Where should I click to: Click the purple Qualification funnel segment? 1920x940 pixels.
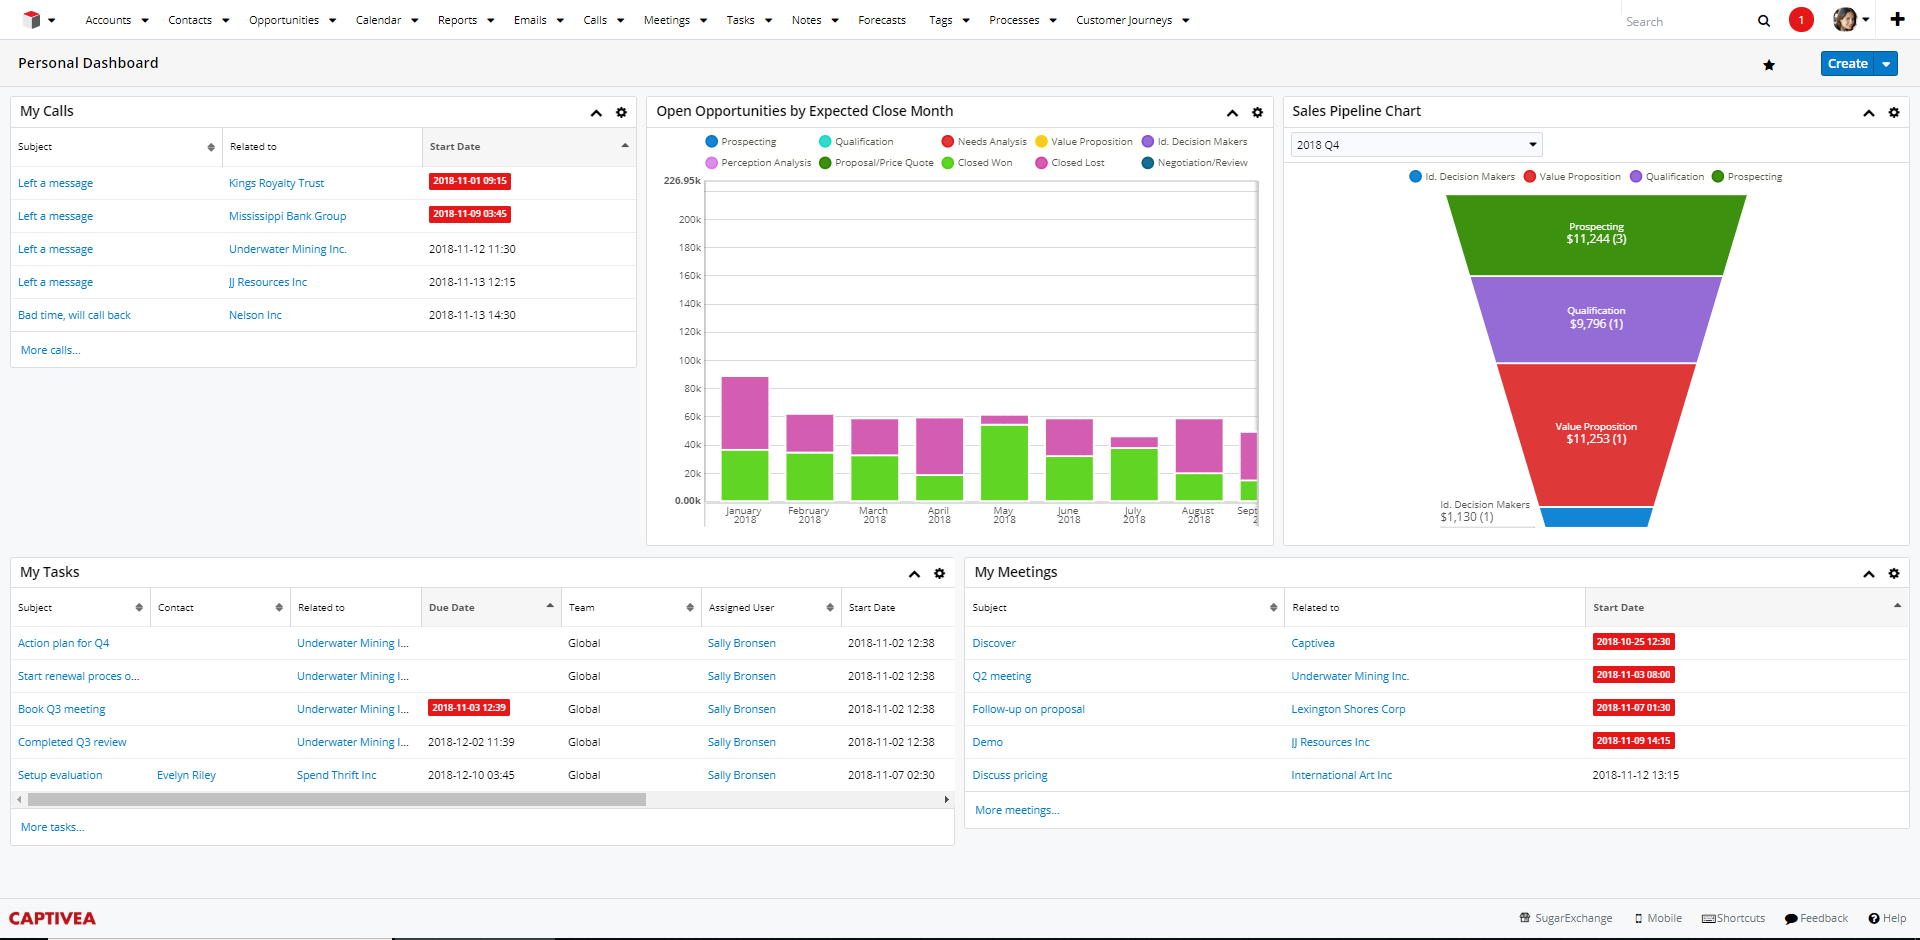(1596, 319)
